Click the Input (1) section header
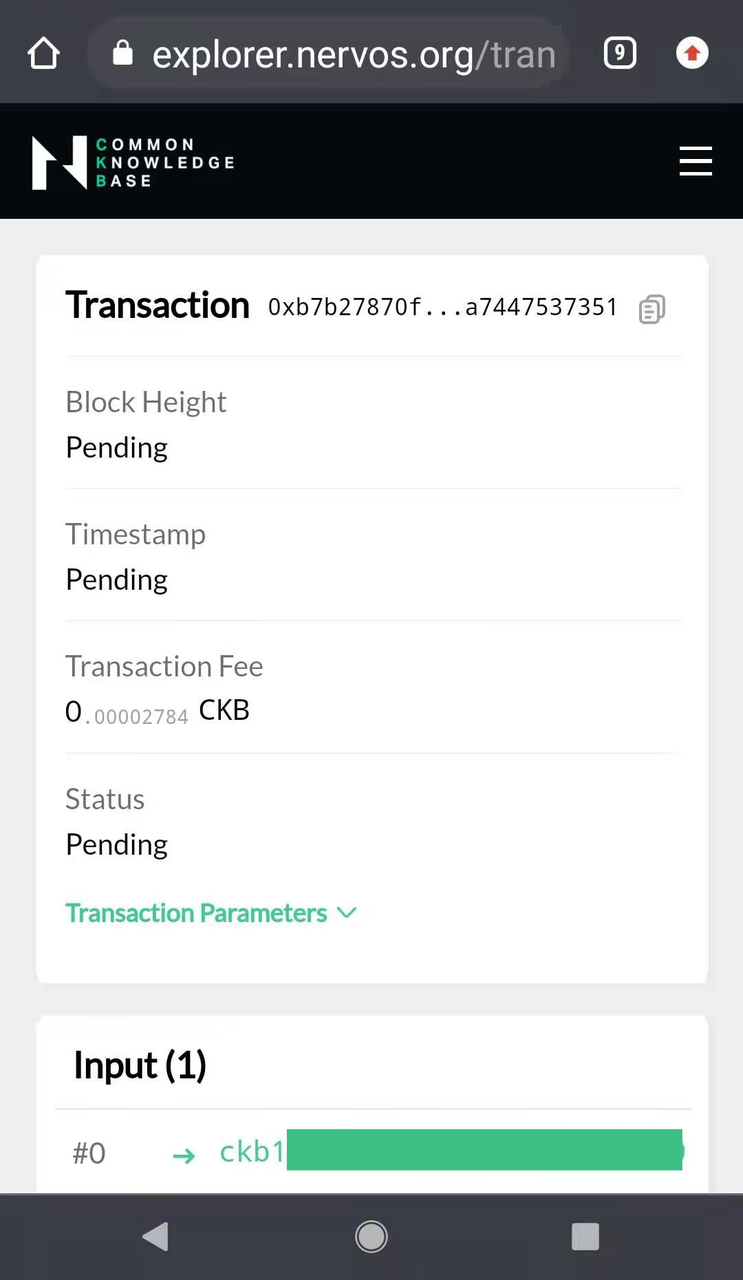 [140, 1066]
